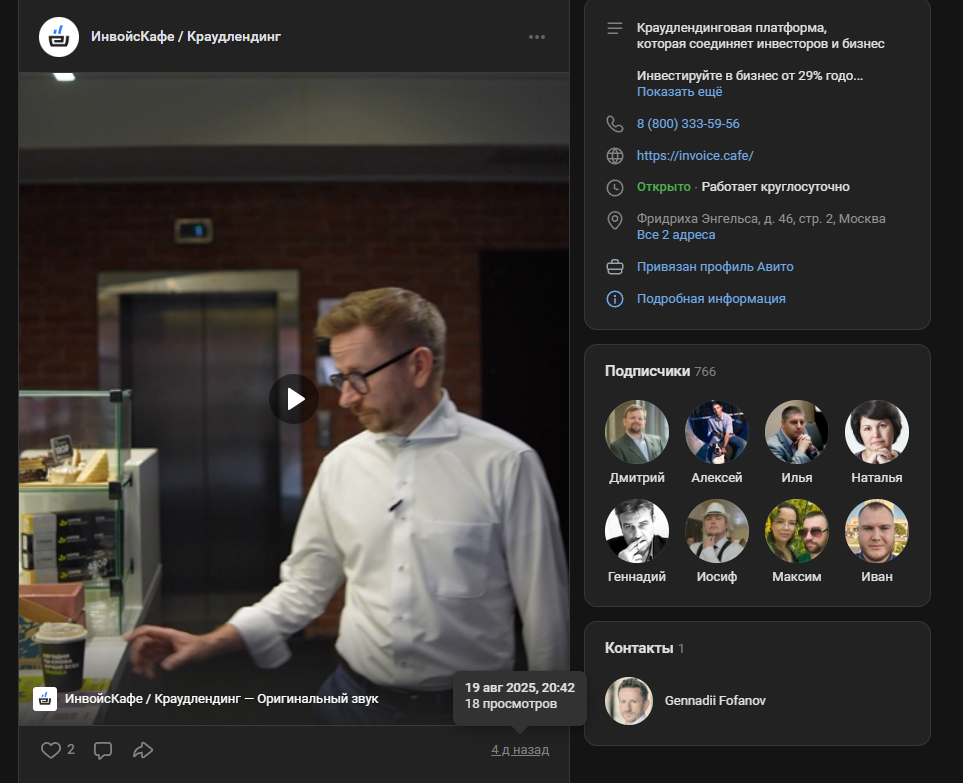Screen dimensions: 963x783
Task: Open contact Gennadii Fofanov's profile
Action: click(715, 701)
